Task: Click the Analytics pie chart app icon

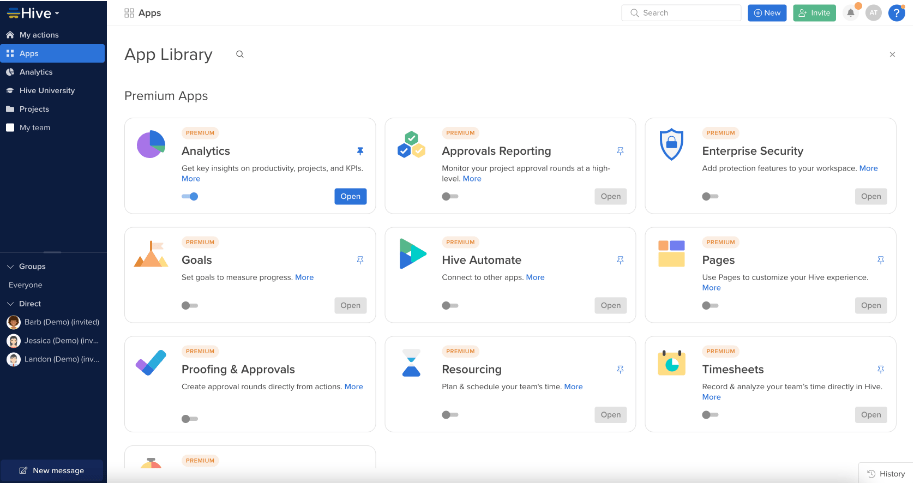Action: click(x=151, y=144)
